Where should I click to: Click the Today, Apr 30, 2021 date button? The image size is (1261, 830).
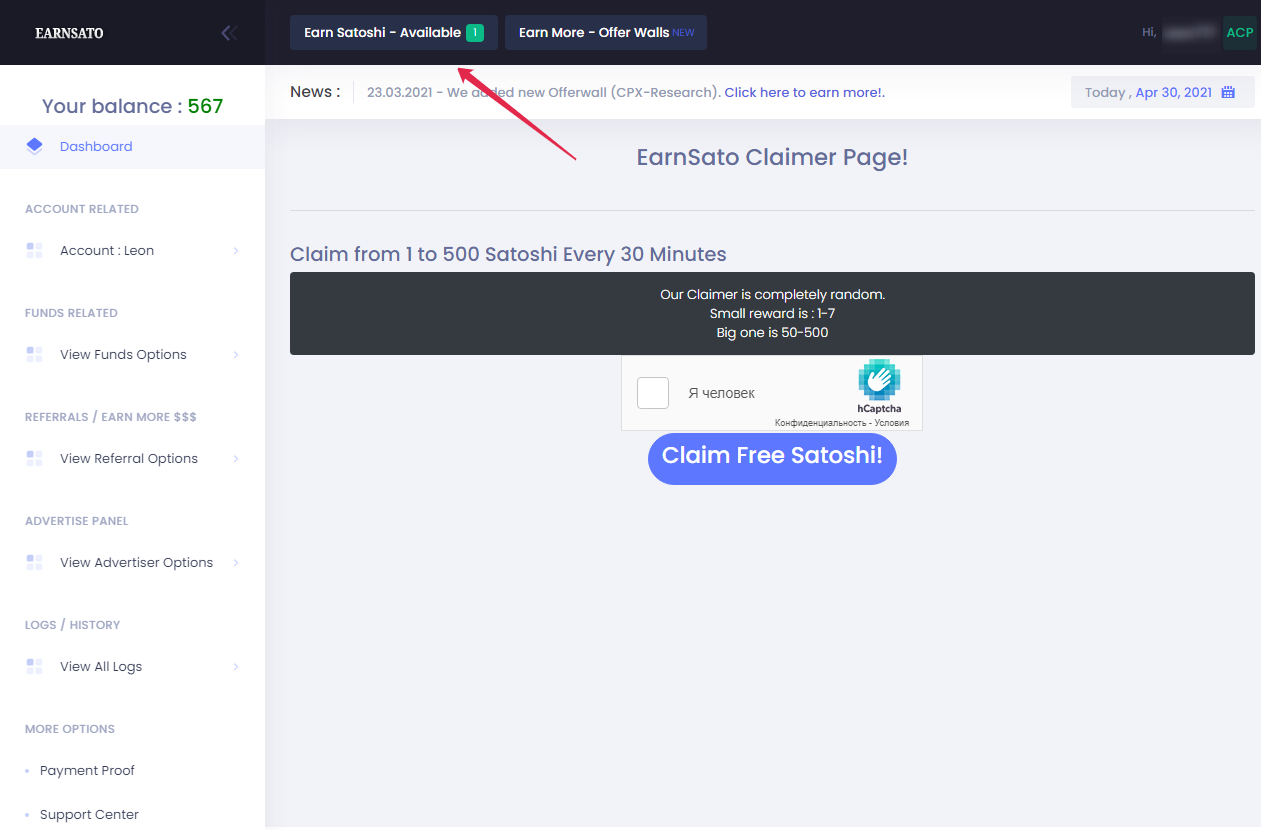1163,92
